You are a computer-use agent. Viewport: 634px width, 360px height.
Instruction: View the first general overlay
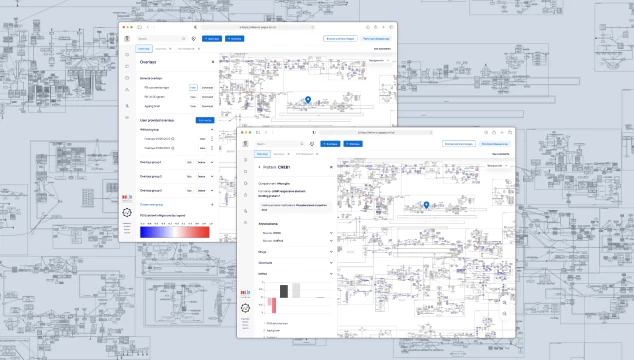pos(193,87)
